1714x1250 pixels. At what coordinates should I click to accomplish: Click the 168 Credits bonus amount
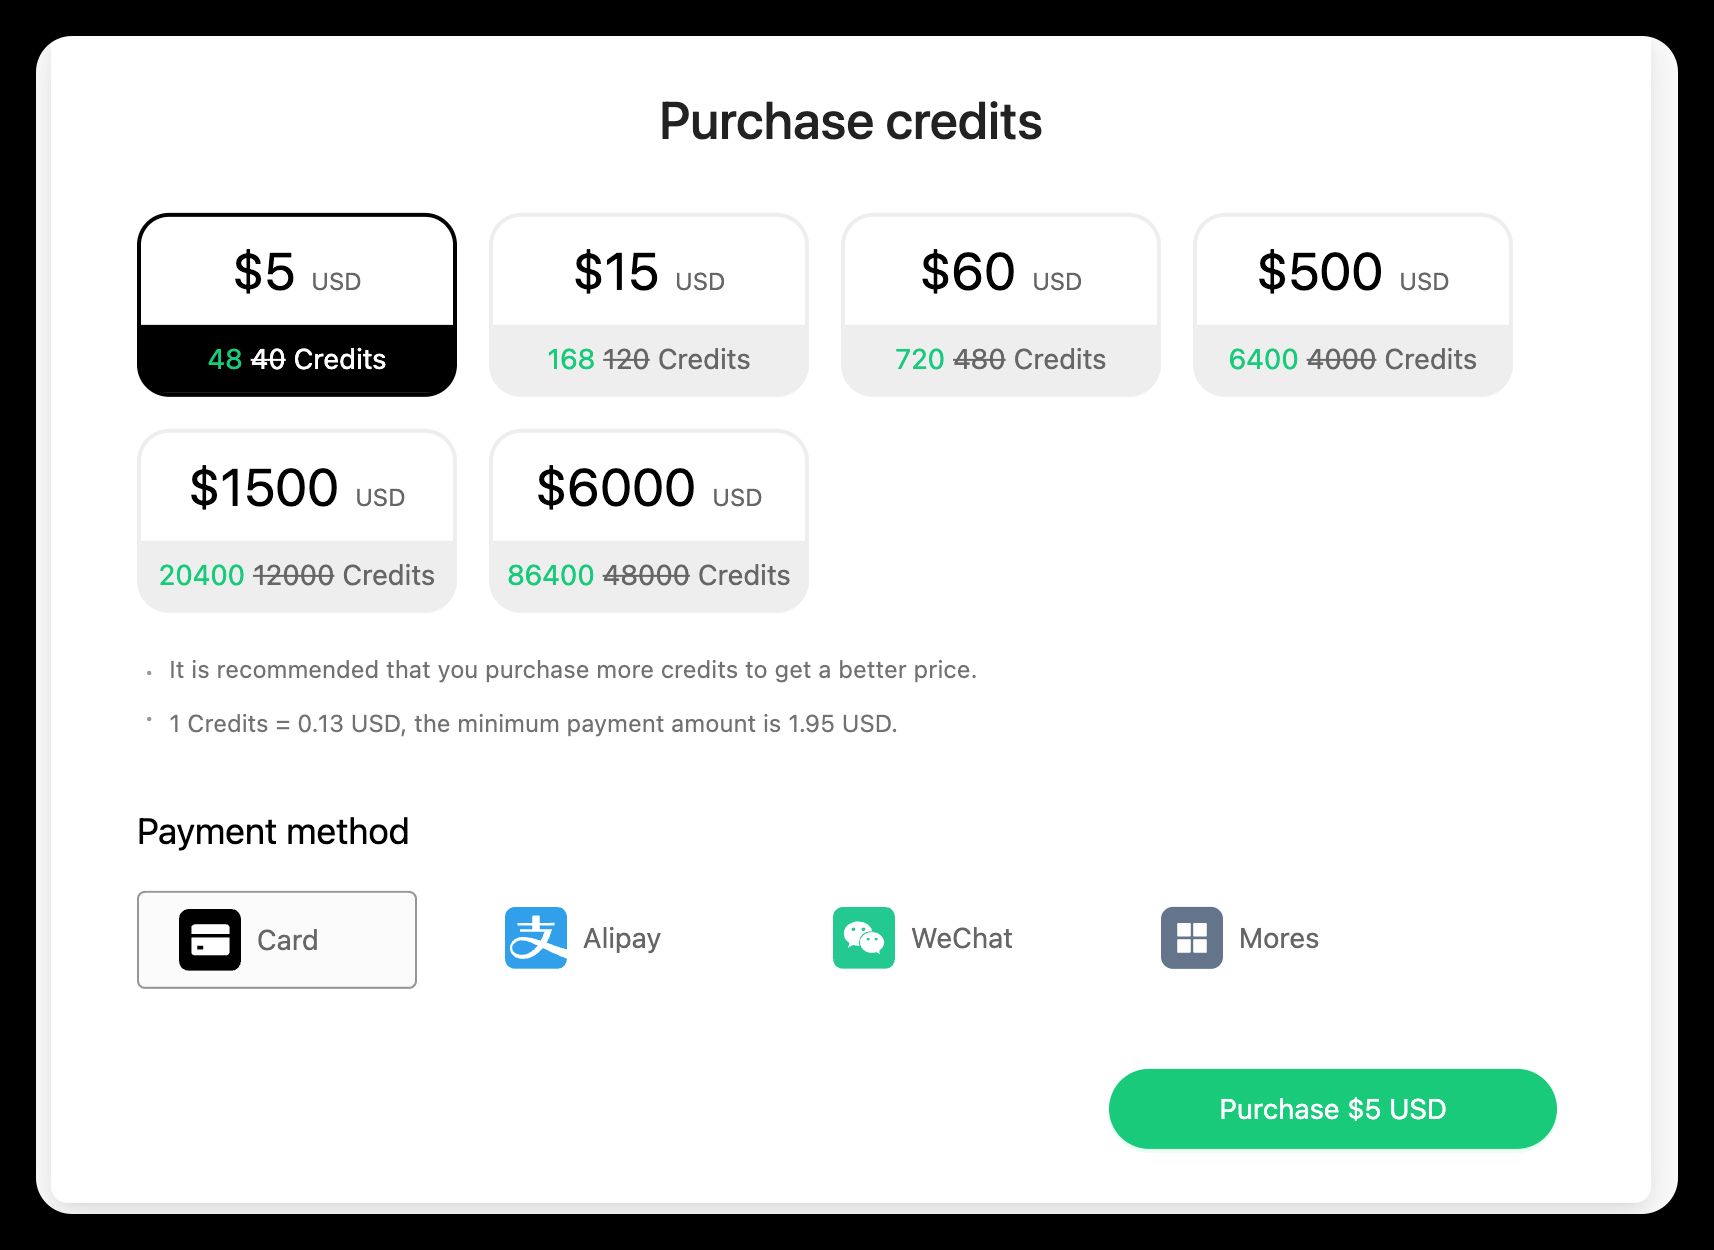click(x=571, y=359)
